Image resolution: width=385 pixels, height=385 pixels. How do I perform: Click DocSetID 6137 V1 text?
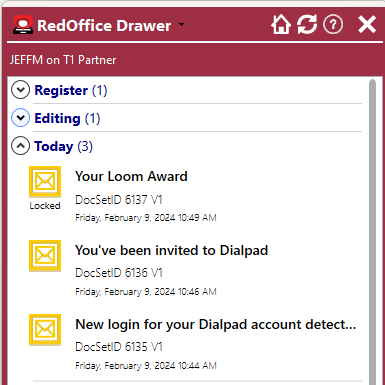pos(119,200)
